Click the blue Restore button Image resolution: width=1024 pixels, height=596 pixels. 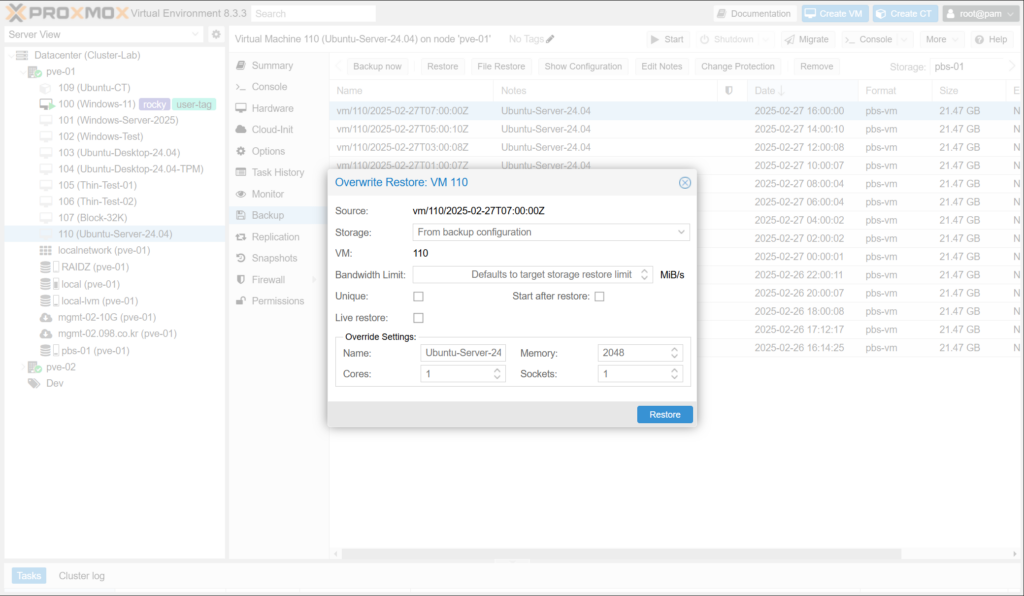(664, 414)
